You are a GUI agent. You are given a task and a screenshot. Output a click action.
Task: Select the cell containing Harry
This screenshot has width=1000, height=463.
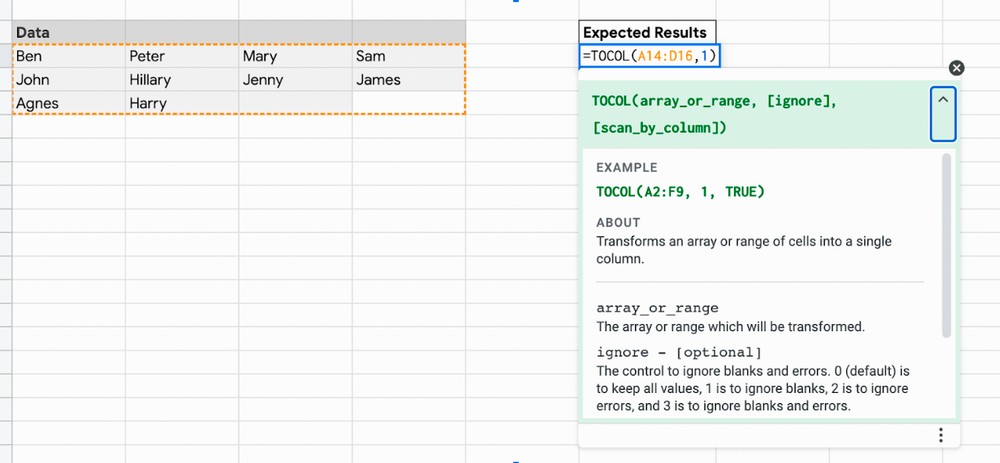[182, 103]
